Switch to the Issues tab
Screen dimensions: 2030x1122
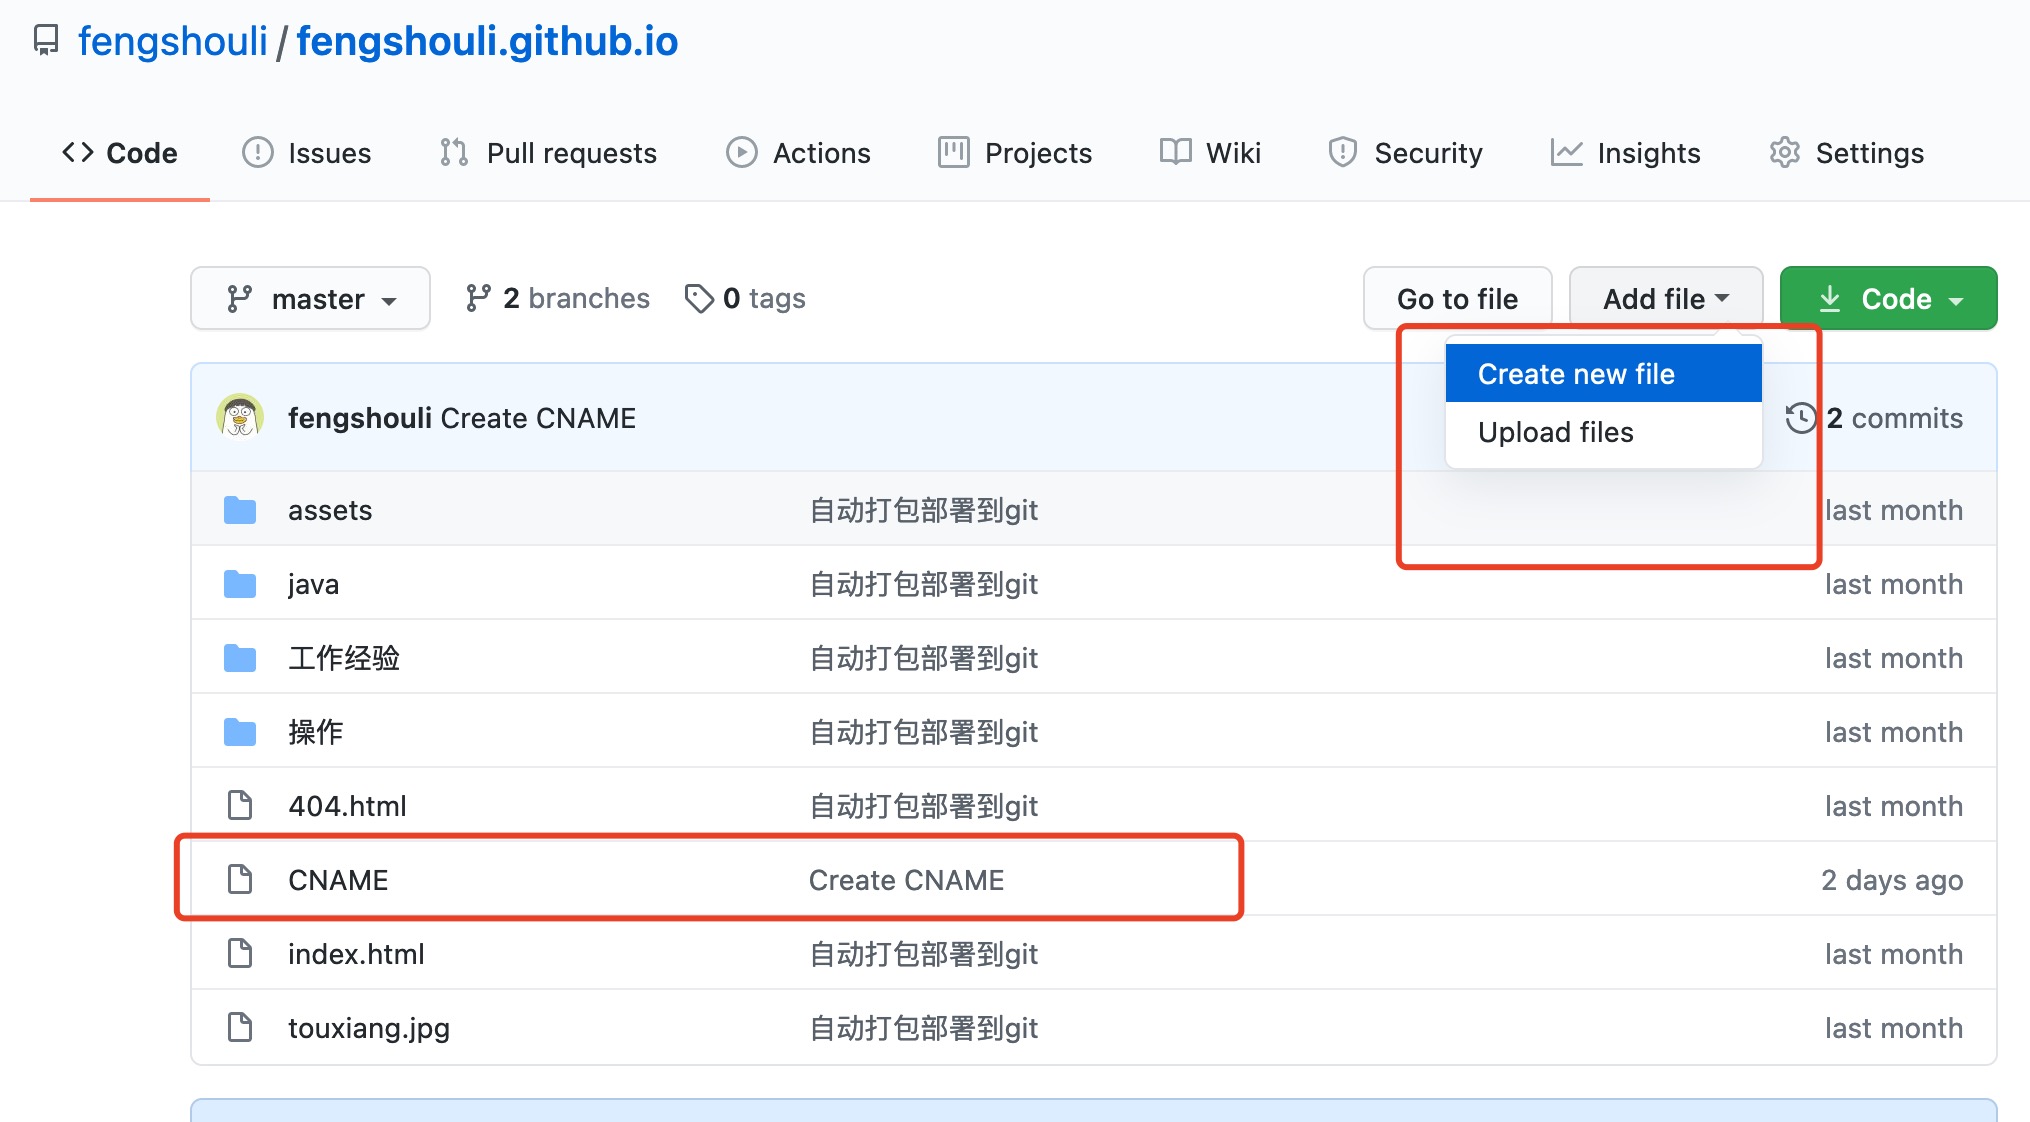307,153
